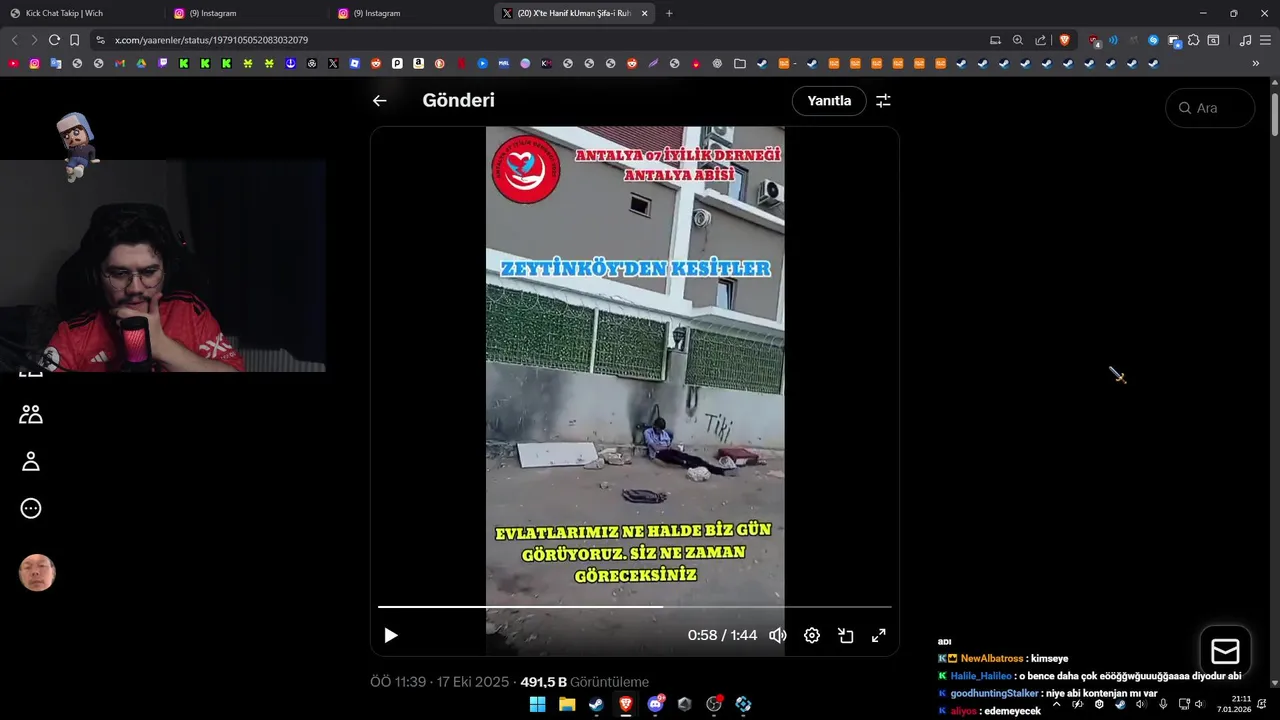Open Extensions puzzle-piece menu
The height and width of the screenshot is (720, 1280).
[1193, 40]
